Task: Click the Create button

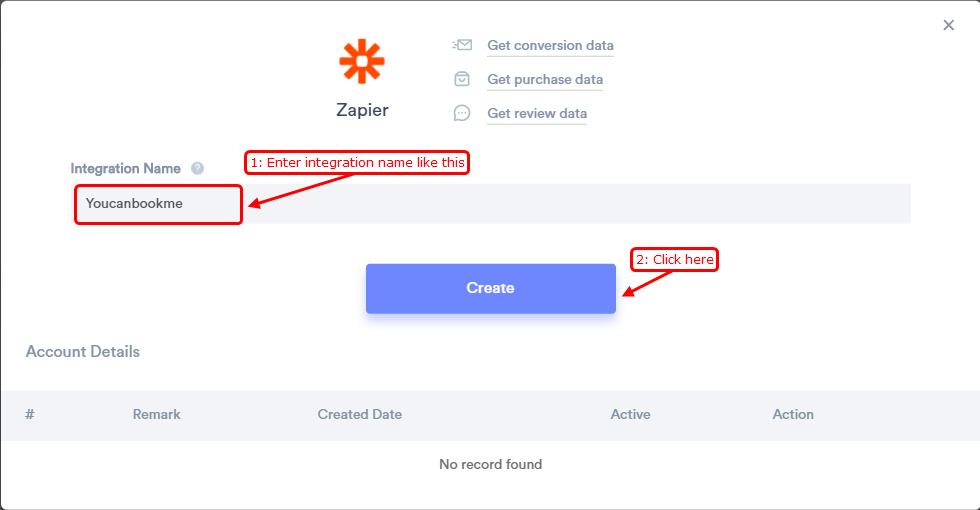Action: tap(491, 288)
